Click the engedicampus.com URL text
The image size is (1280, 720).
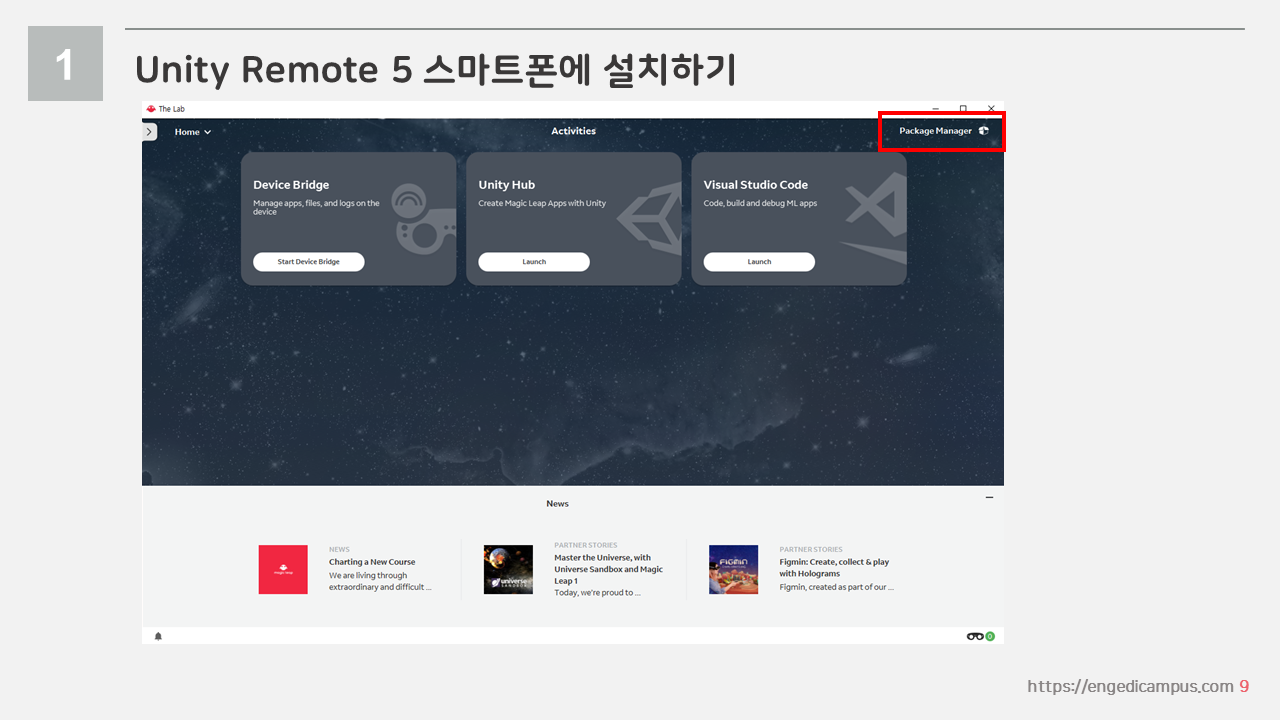(x=1131, y=686)
